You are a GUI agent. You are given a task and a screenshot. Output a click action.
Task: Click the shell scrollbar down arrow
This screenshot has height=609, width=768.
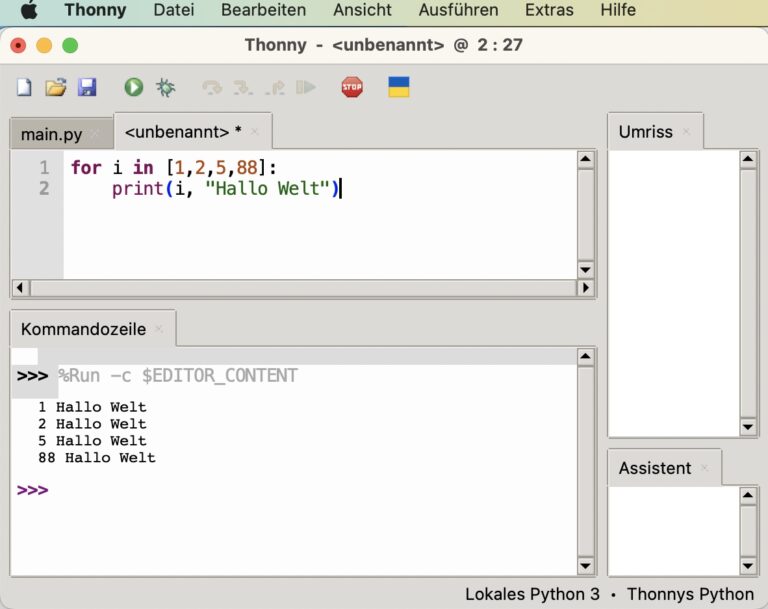click(x=586, y=566)
